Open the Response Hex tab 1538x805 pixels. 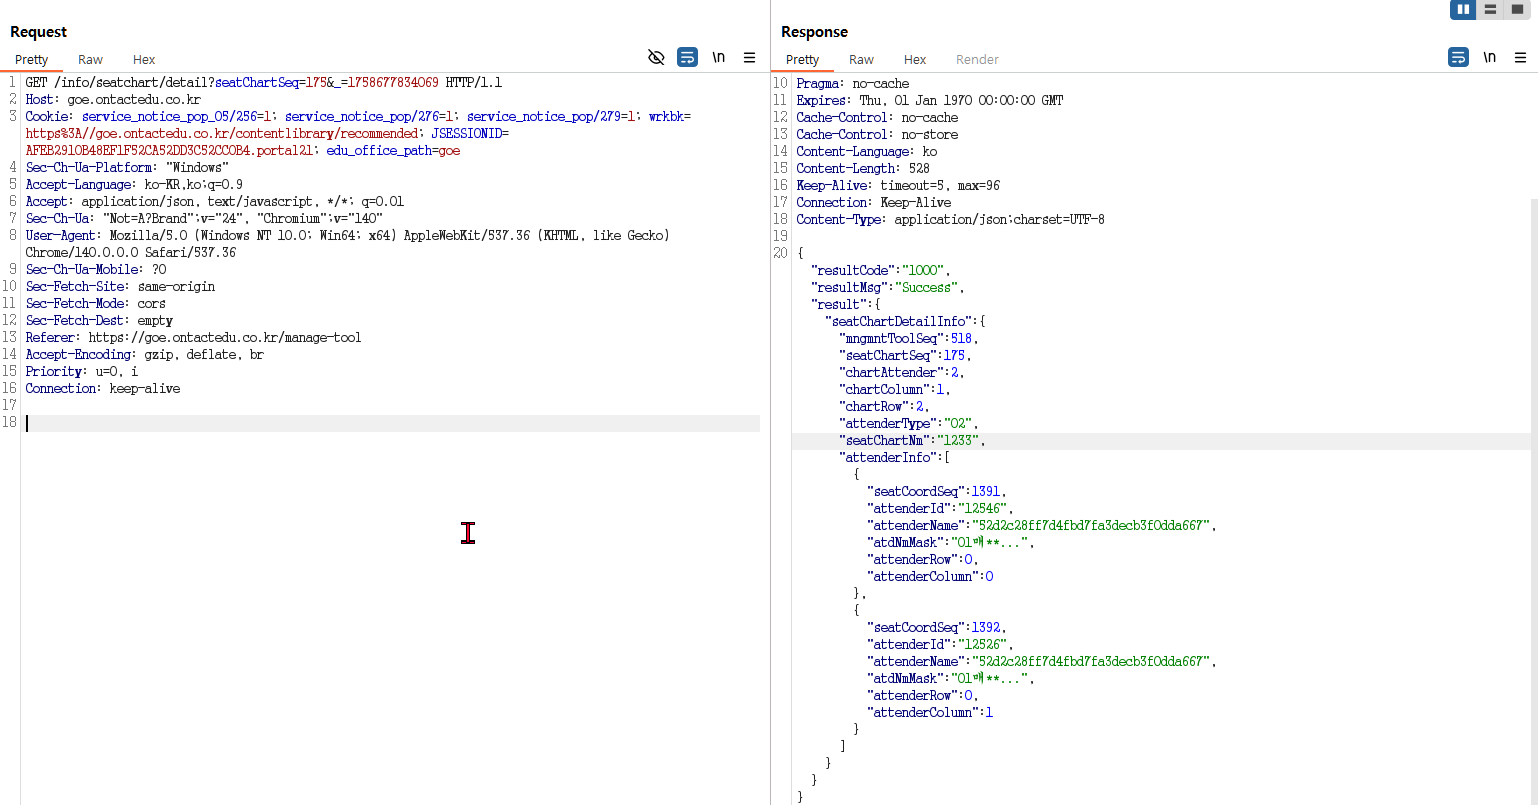click(915, 60)
